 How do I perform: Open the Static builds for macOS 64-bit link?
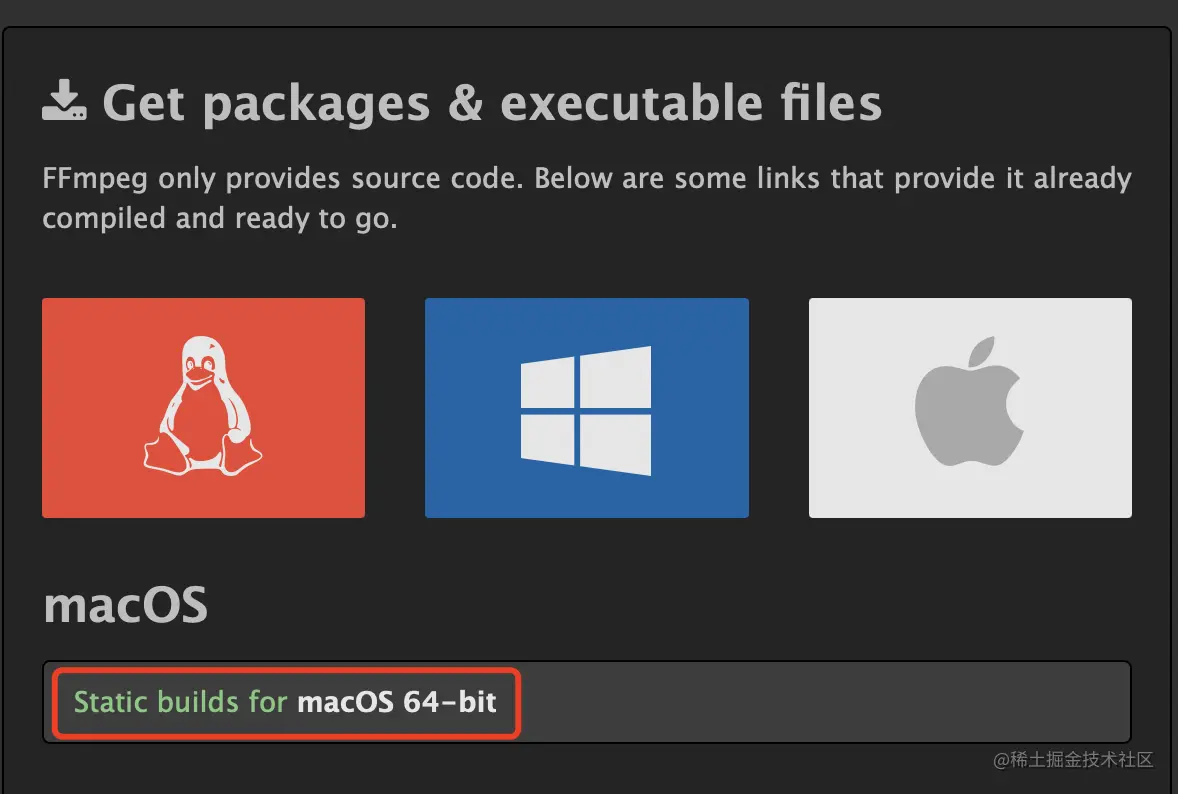click(x=285, y=701)
